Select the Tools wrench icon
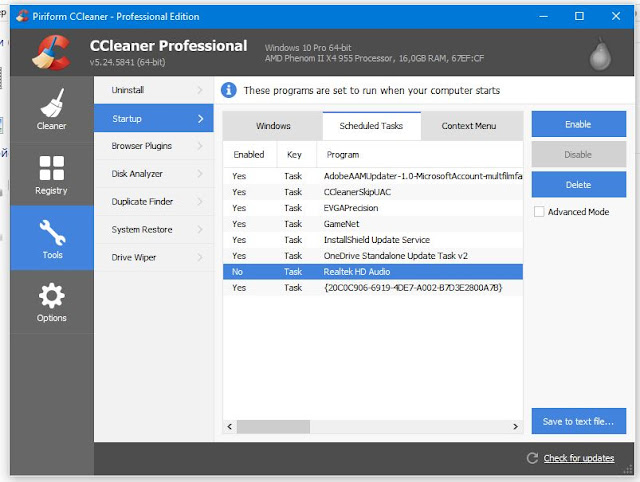This screenshot has height=482, width=640. pyautogui.click(x=52, y=232)
